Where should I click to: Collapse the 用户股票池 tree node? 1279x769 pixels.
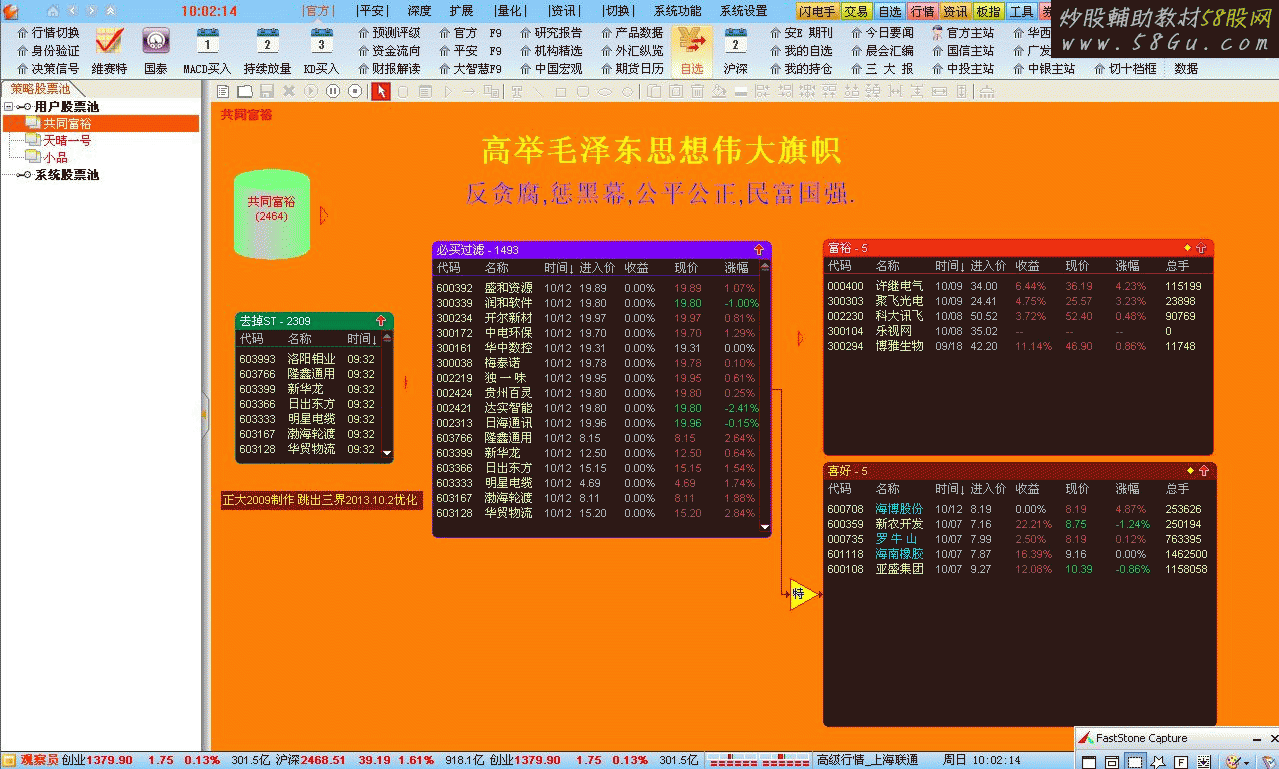pos(9,106)
